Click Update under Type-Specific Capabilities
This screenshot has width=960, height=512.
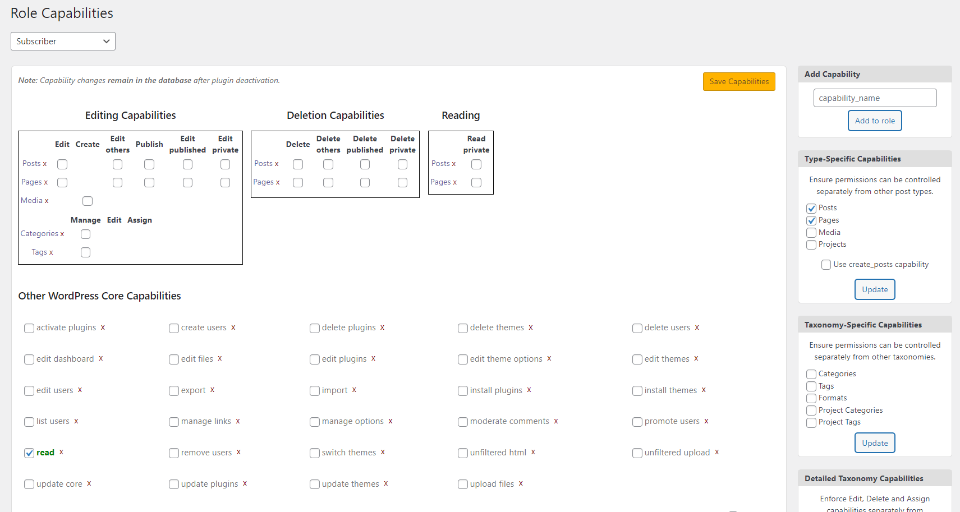click(x=874, y=289)
